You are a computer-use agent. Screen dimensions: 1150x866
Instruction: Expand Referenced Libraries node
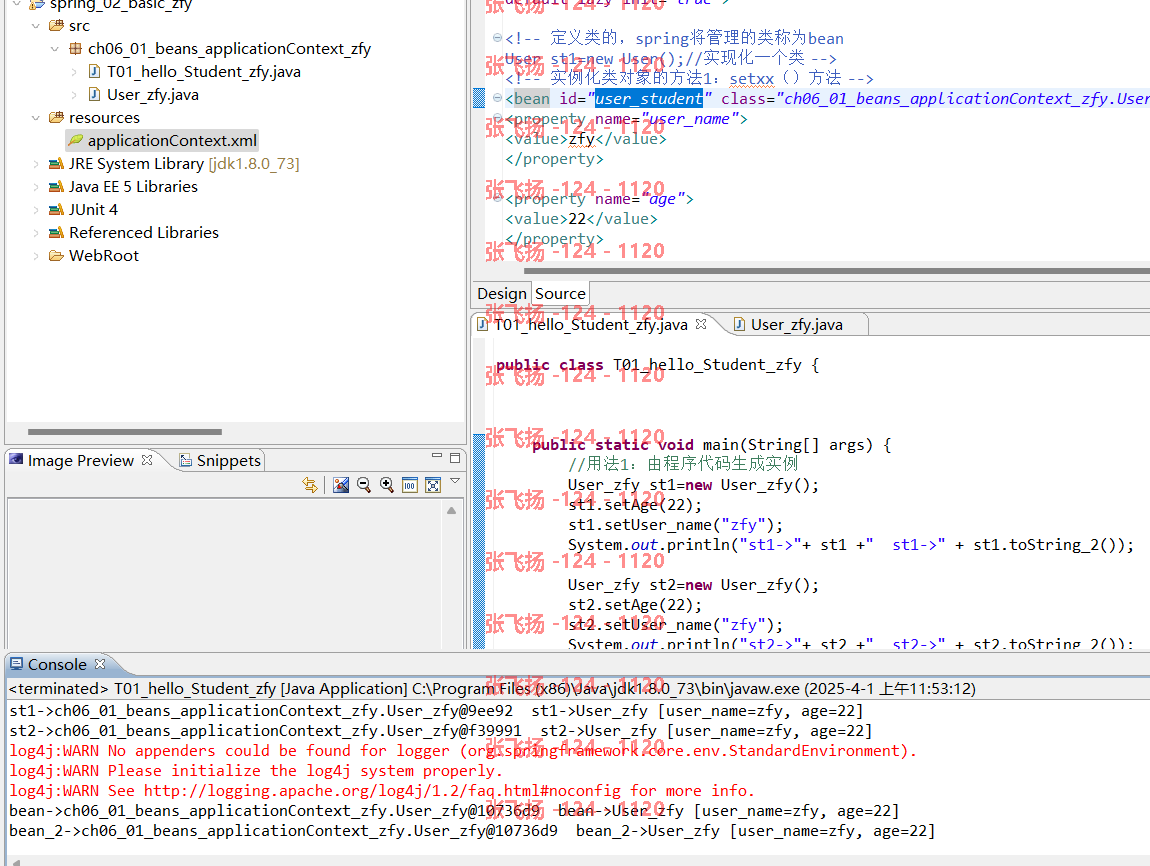click(35, 232)
